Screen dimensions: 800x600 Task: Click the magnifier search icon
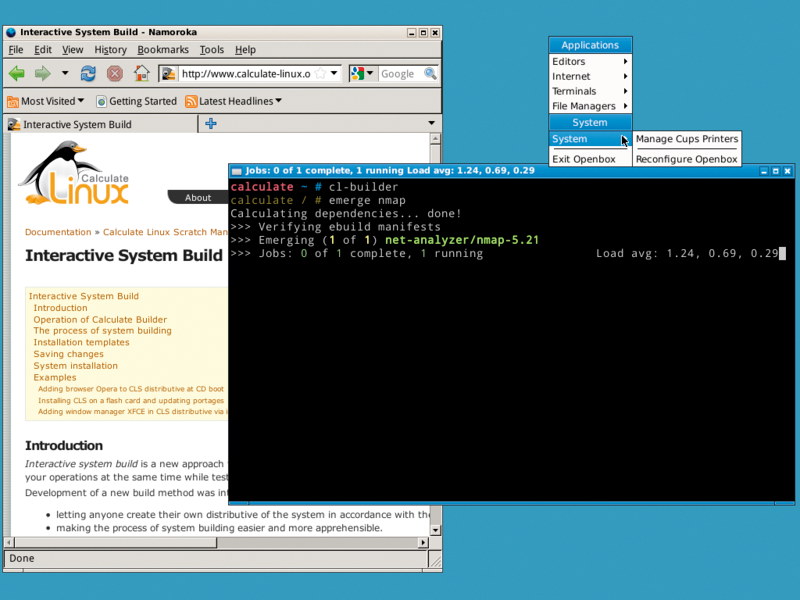[431, 74]
